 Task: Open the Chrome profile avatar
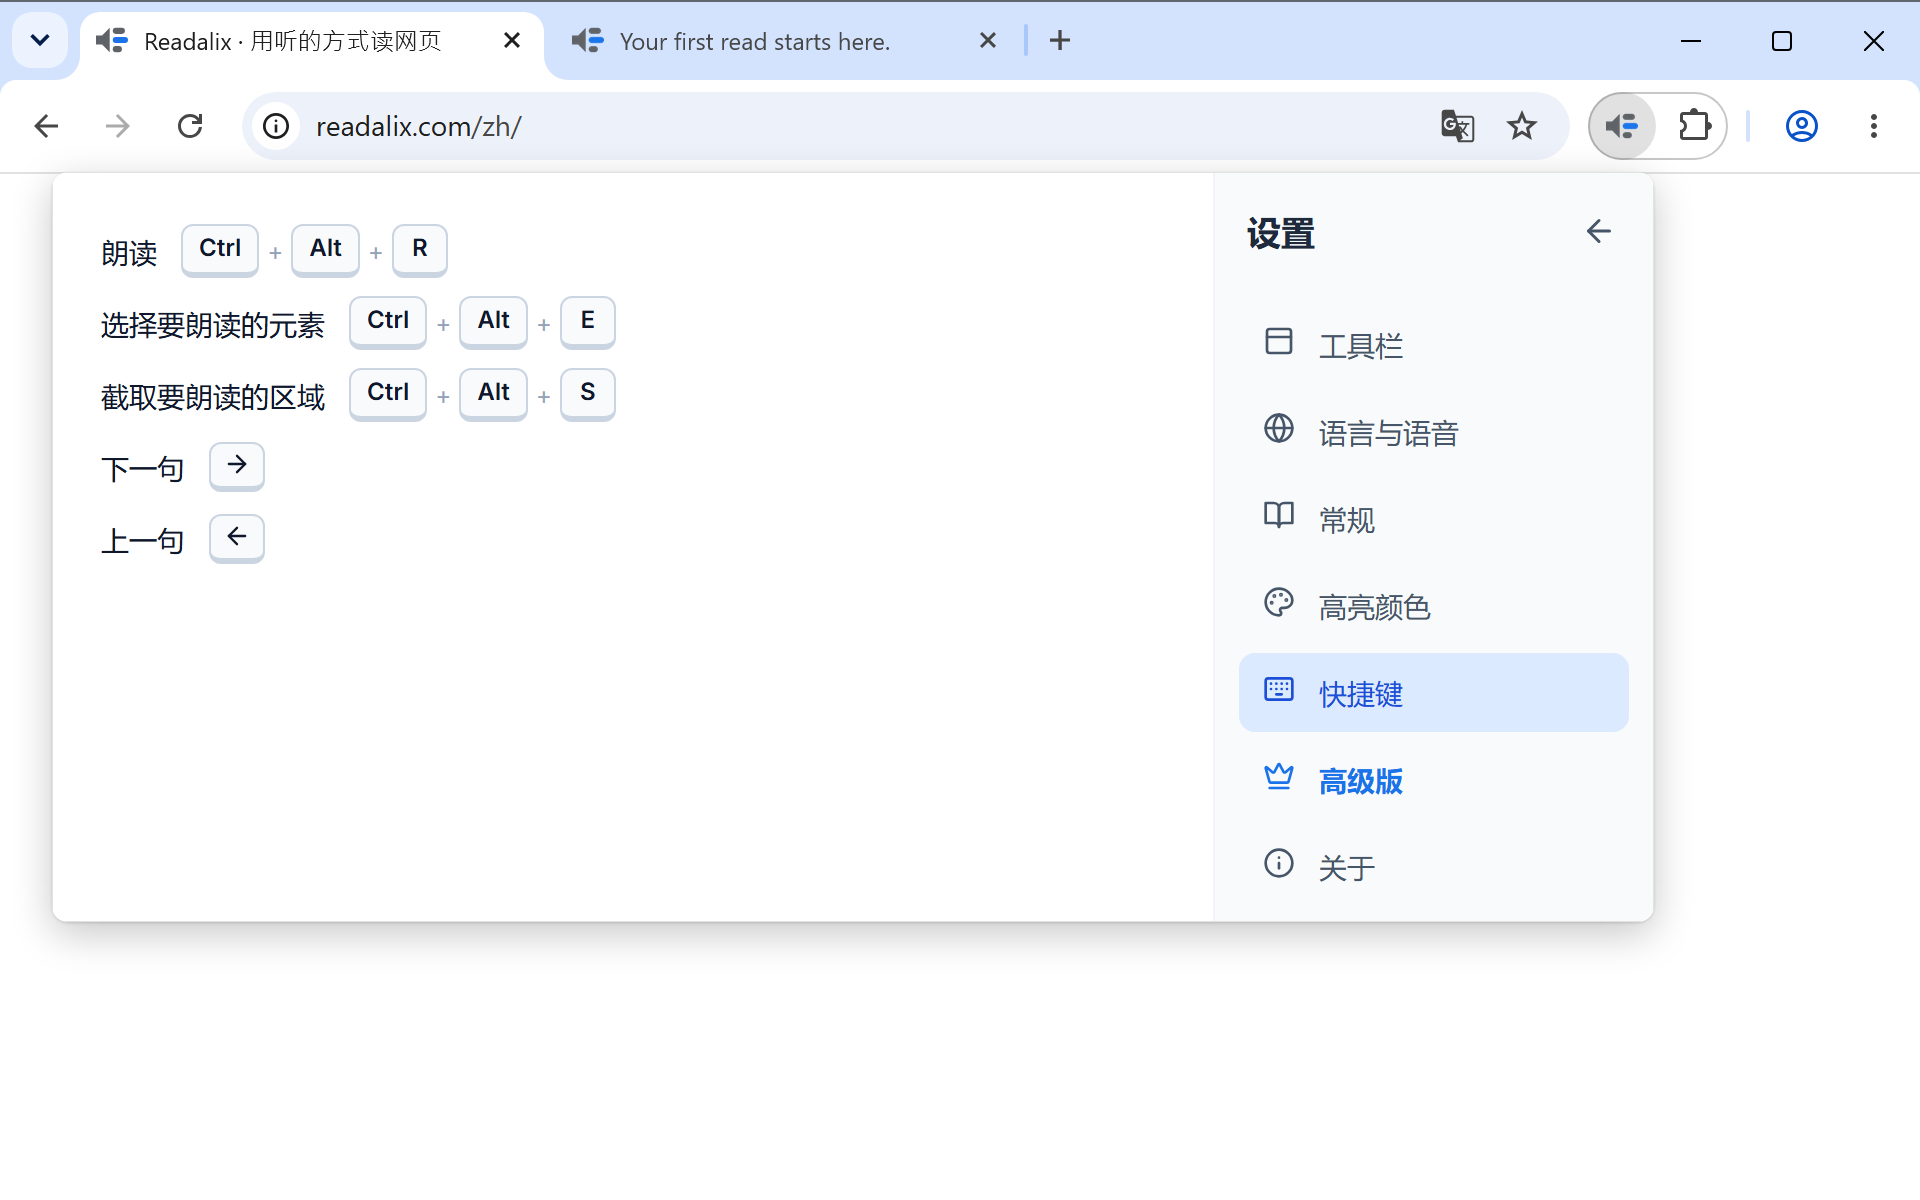1801,126
